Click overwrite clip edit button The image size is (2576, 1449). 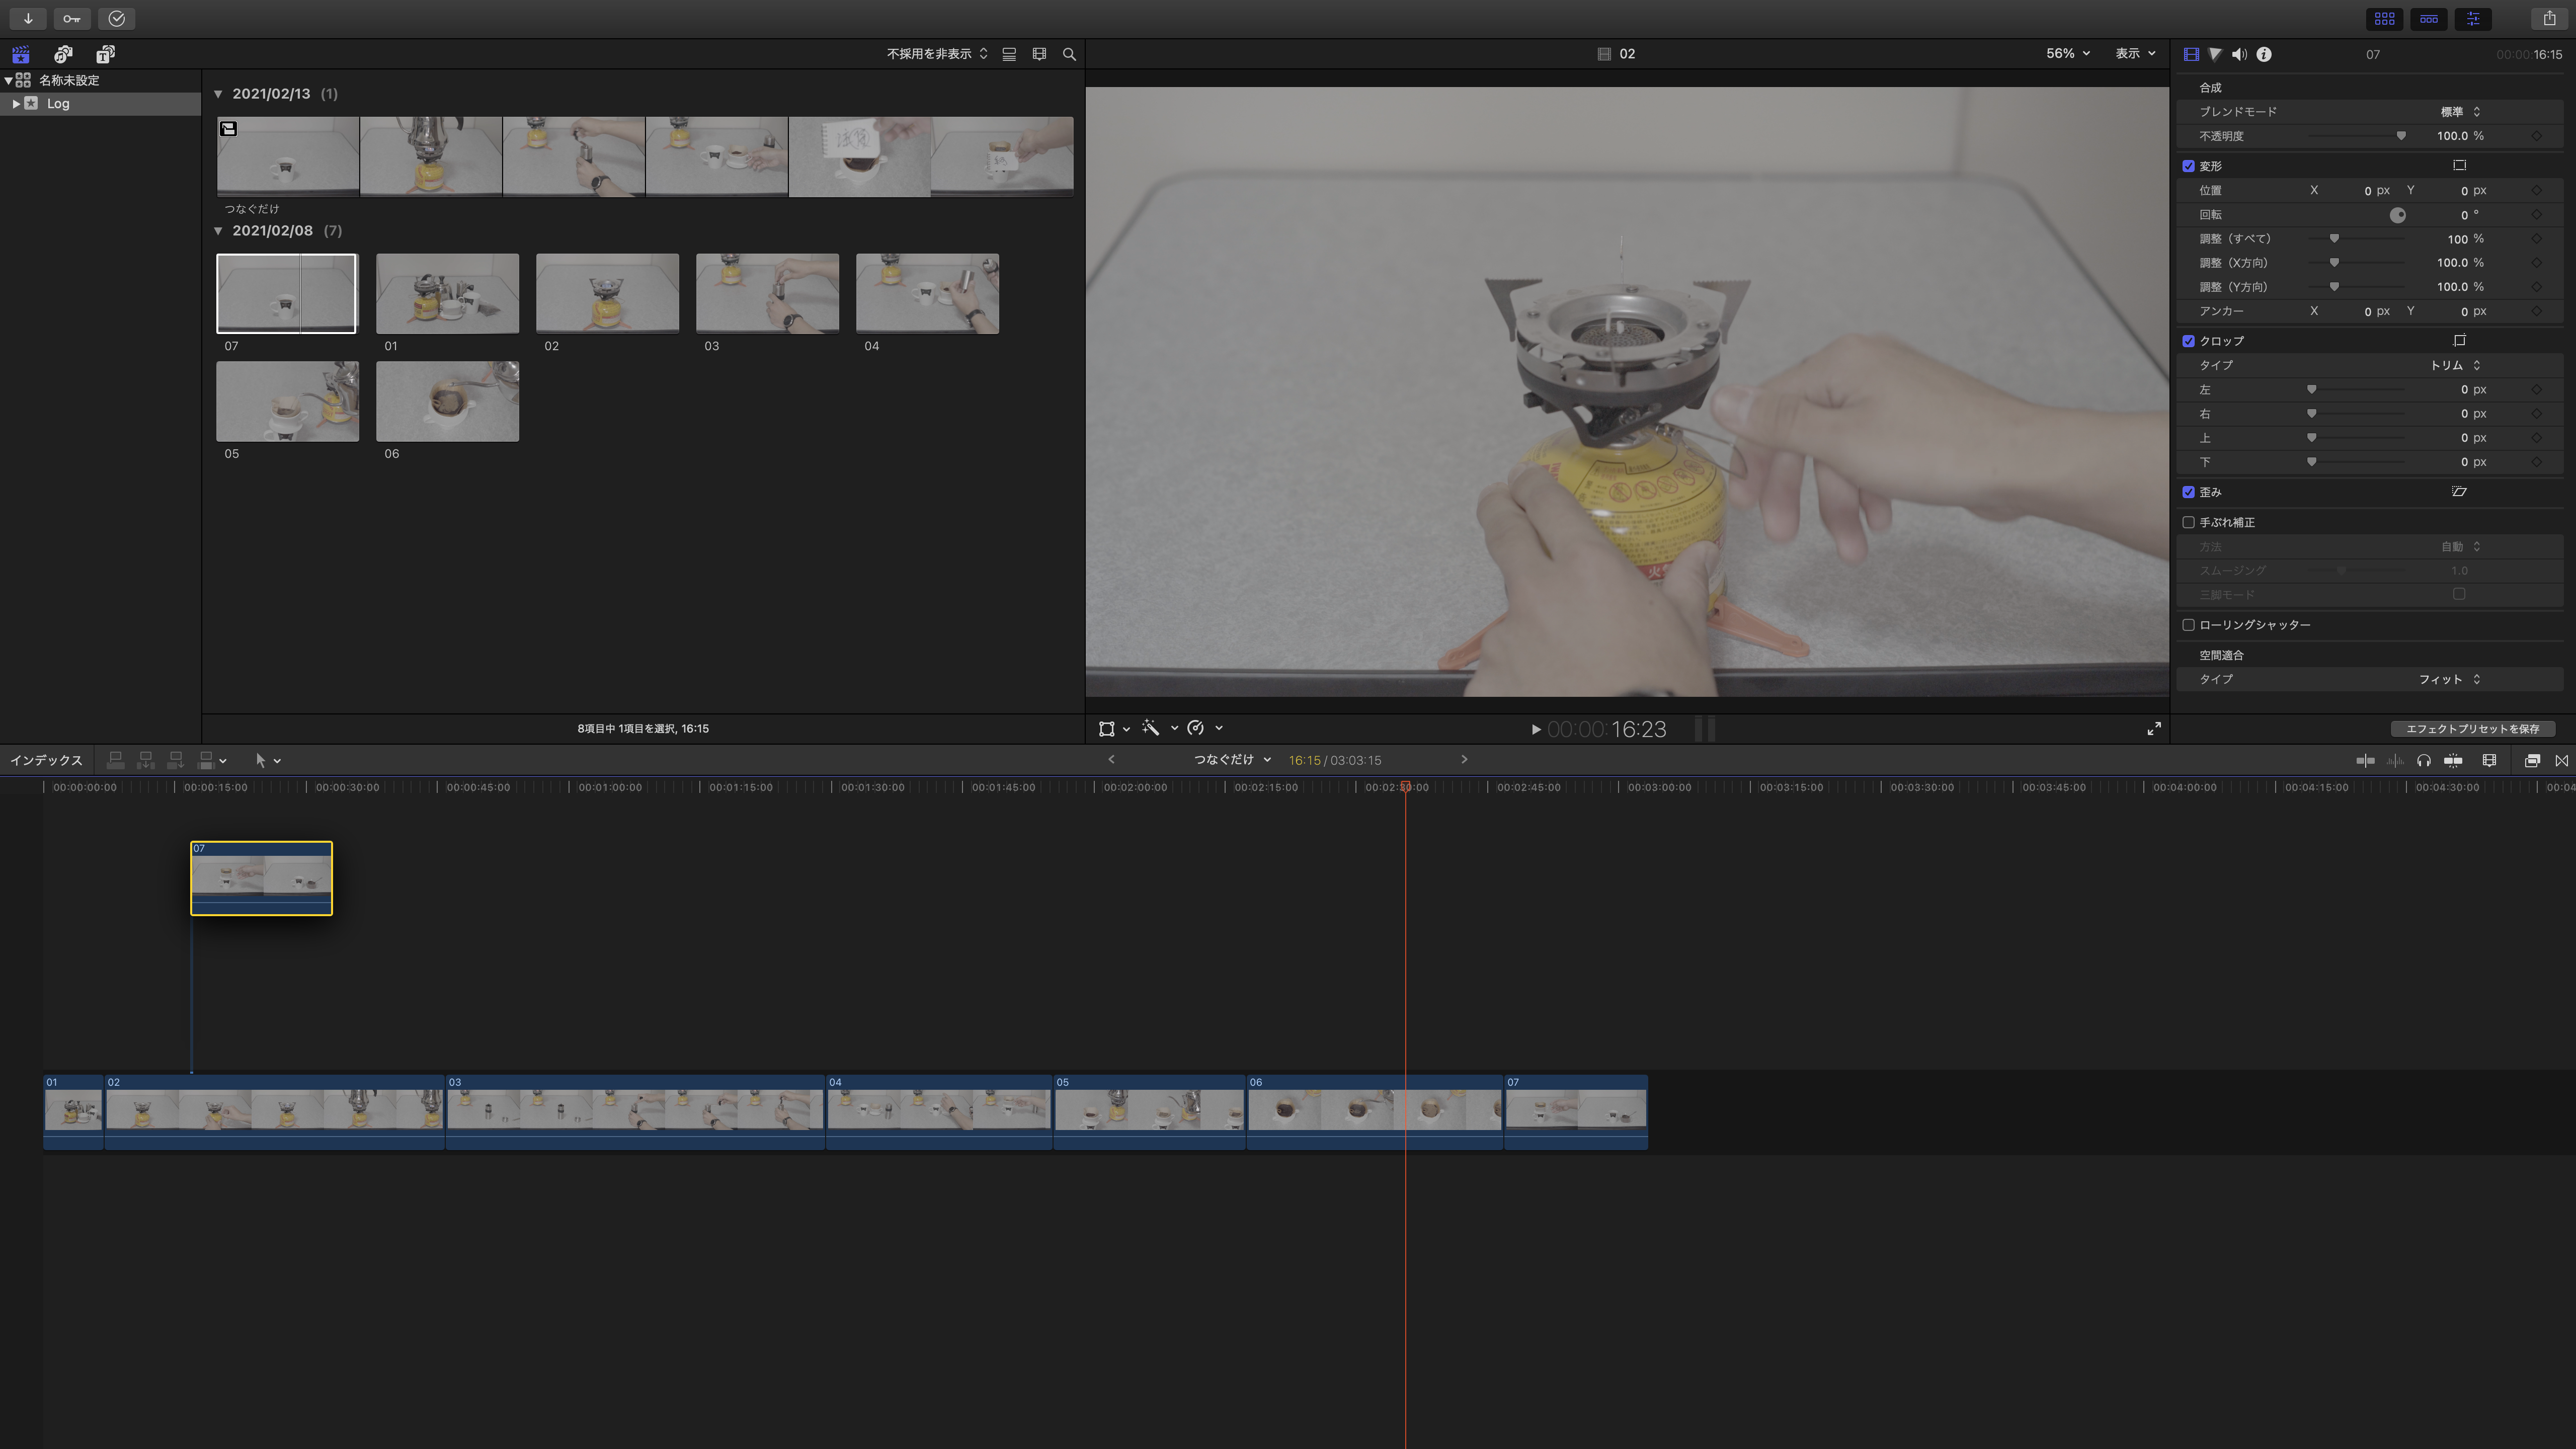click(206, 760)
